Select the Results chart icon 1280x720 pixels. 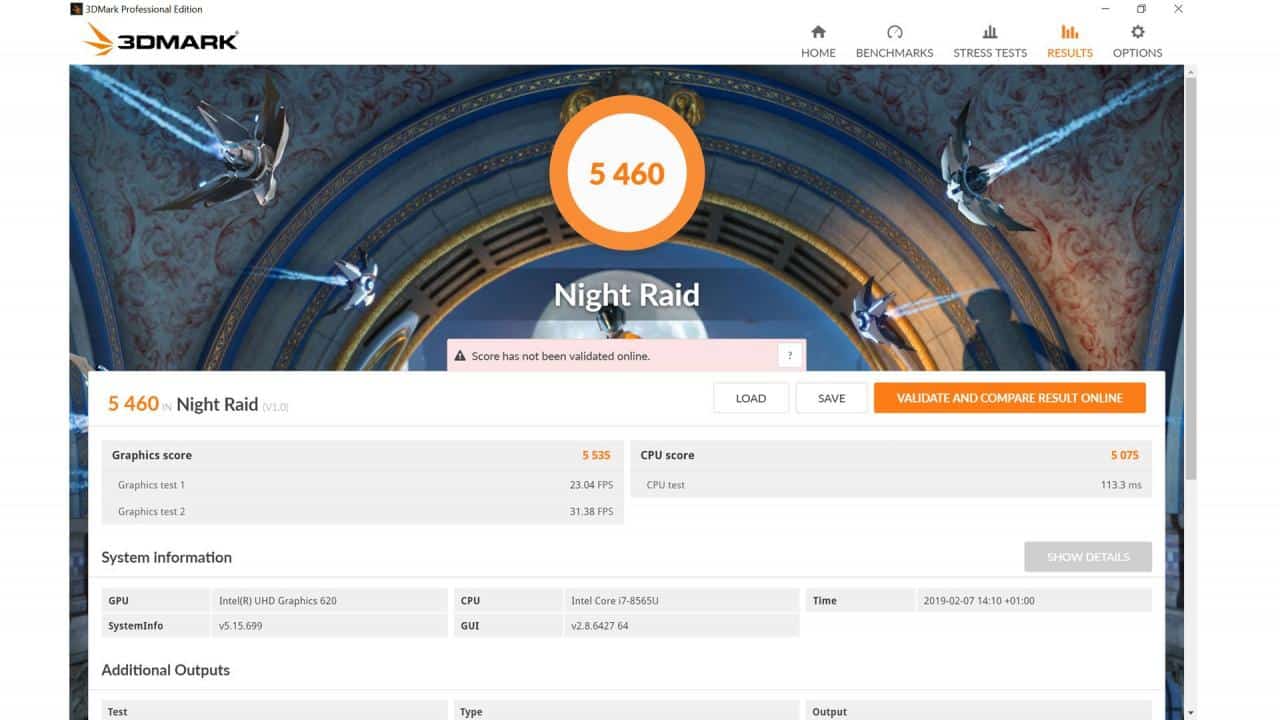pyautogui.click(x=1070, y=32)
